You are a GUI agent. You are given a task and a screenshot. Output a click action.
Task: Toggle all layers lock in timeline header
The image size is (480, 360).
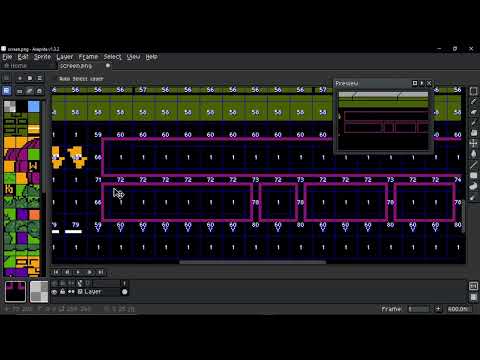(63, 283)
